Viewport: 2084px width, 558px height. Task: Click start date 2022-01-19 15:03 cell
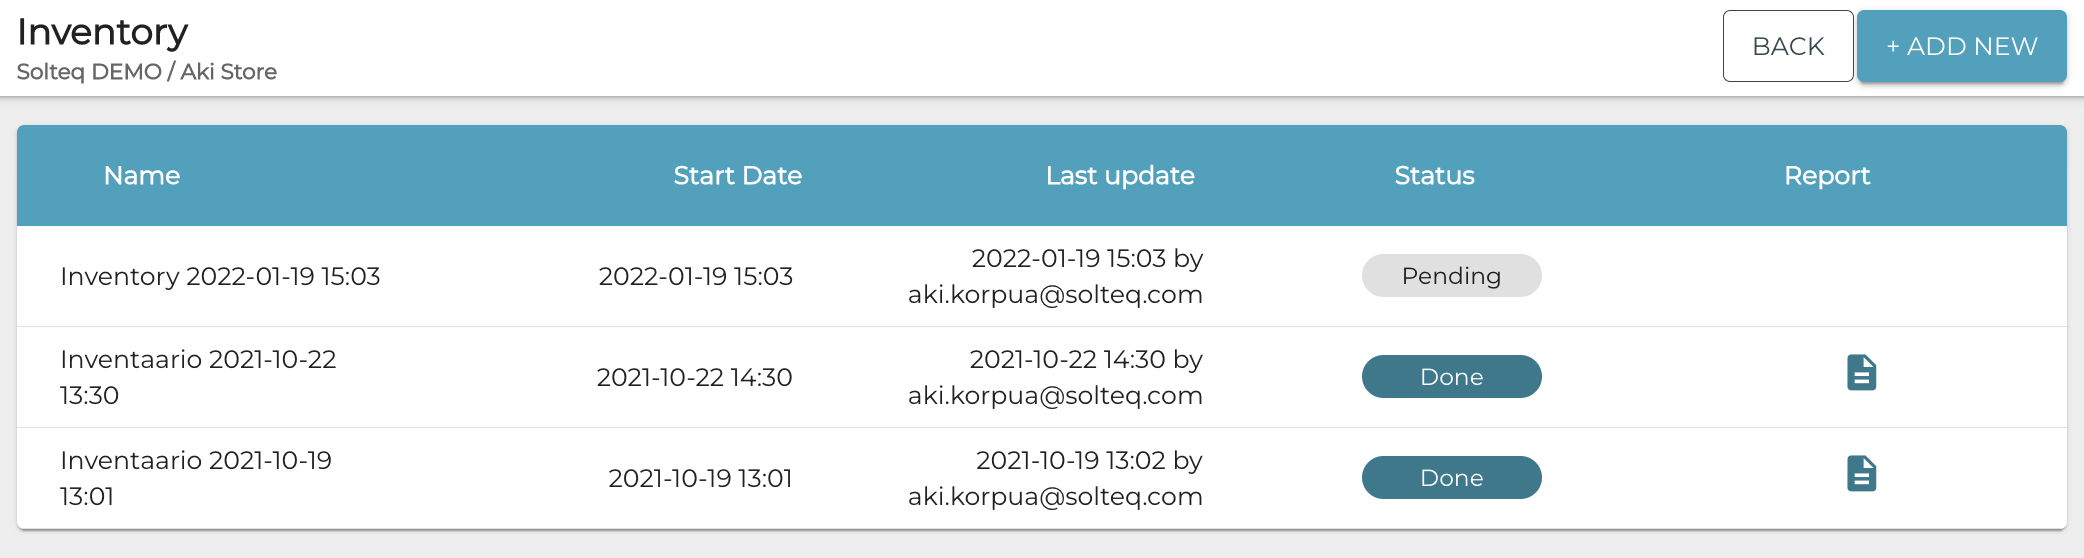pyautogui.click(x=695, y=277)
